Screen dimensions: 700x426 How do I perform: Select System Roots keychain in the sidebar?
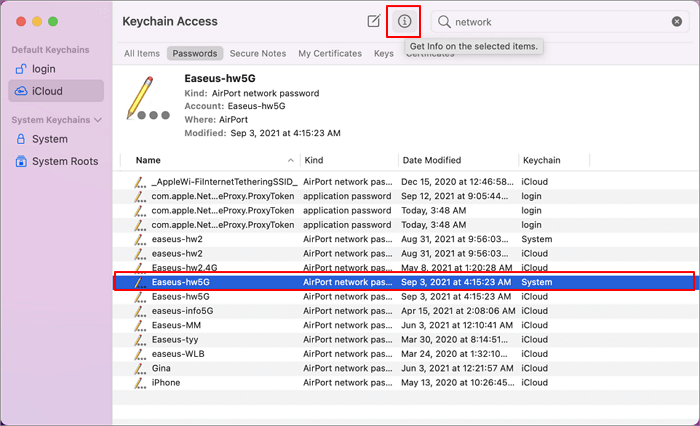pos(64,161)
